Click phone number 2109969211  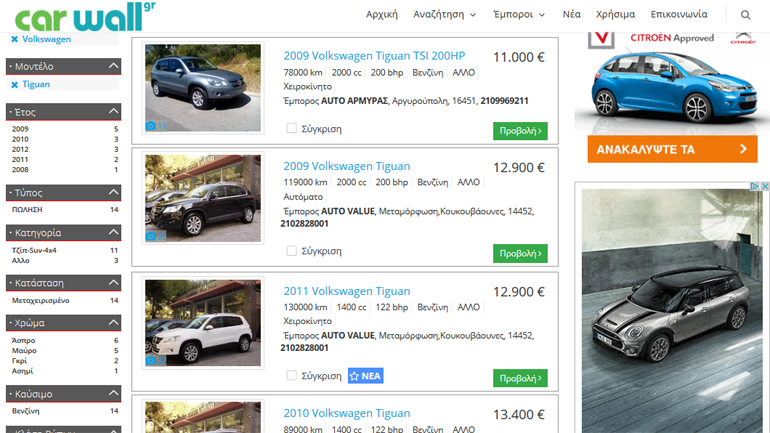(x=504, y=101)
